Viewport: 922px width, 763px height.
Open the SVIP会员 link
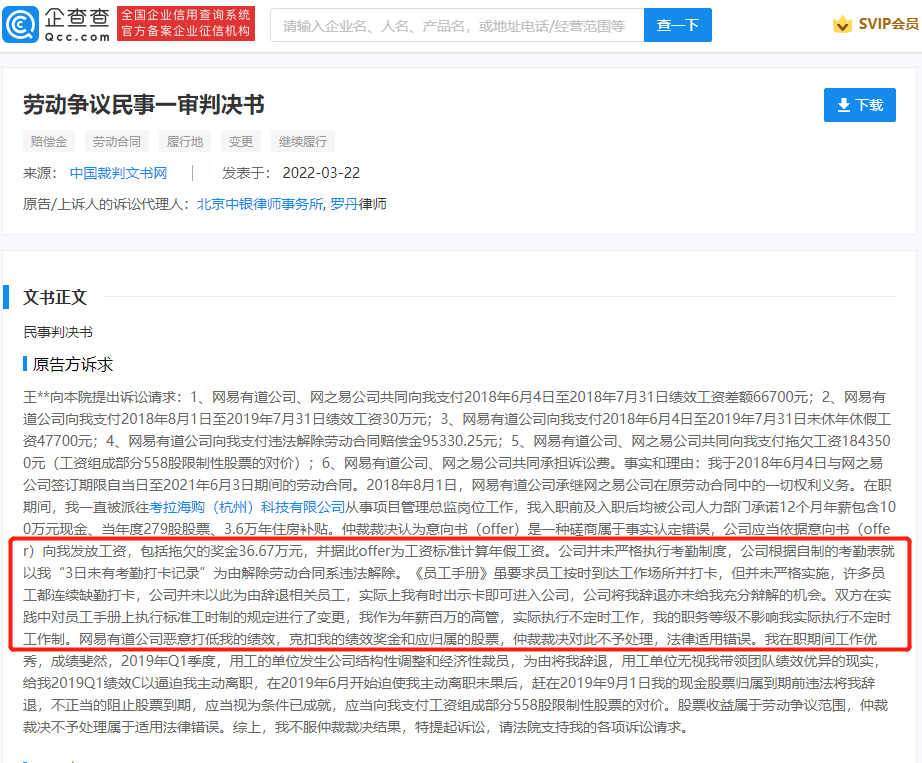888,24
